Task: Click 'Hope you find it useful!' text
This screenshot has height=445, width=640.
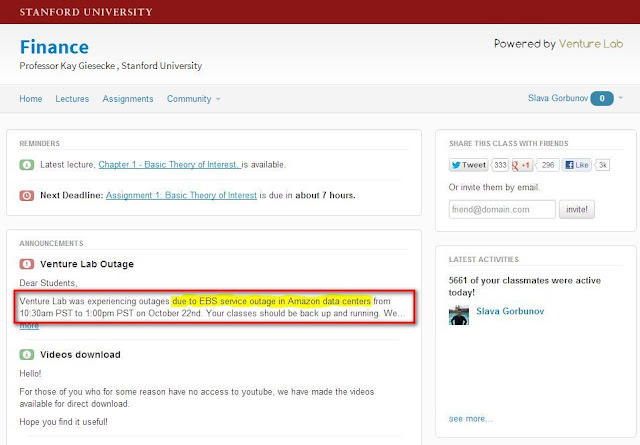Action: coord(64,422)
